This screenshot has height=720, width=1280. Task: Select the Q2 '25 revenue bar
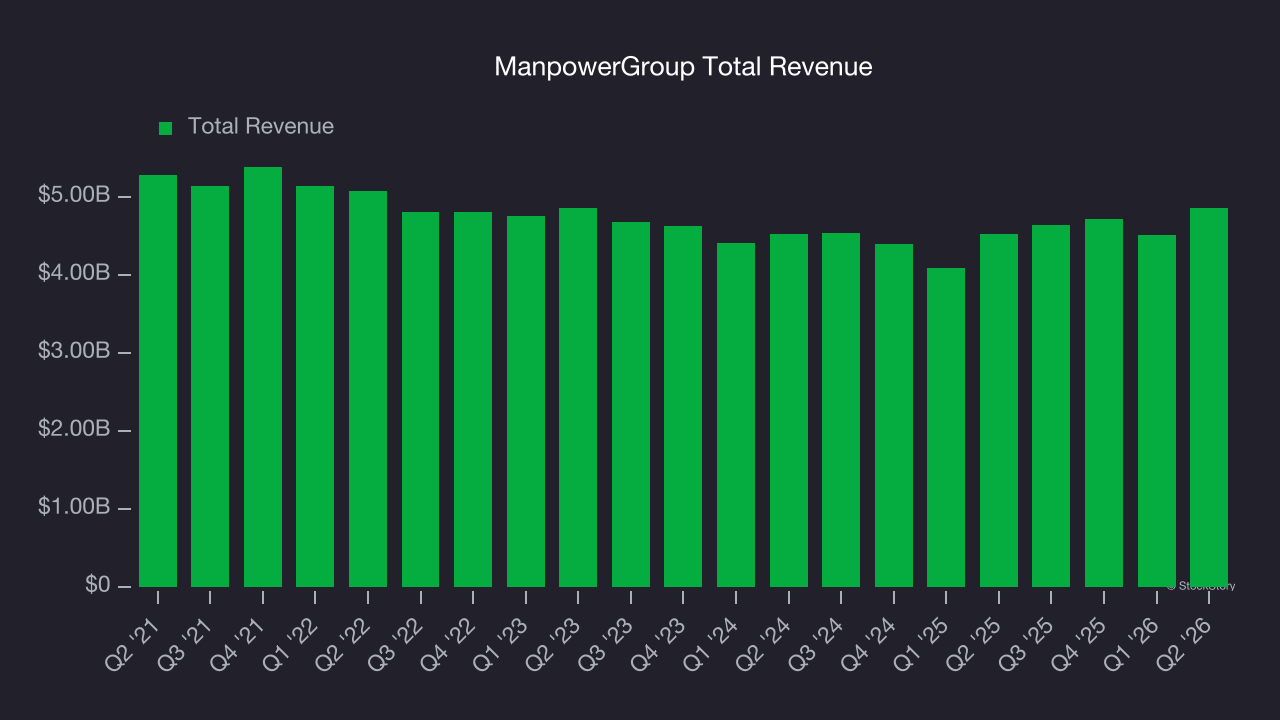point(999,410)
